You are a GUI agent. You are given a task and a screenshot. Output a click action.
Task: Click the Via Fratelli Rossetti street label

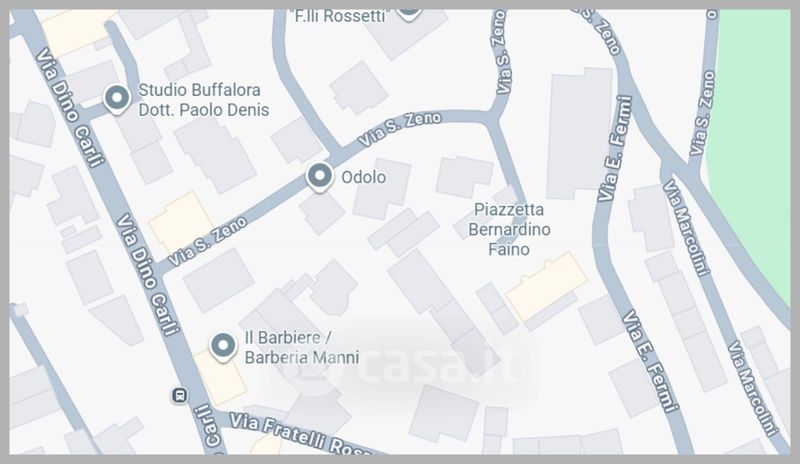(301, 434)
